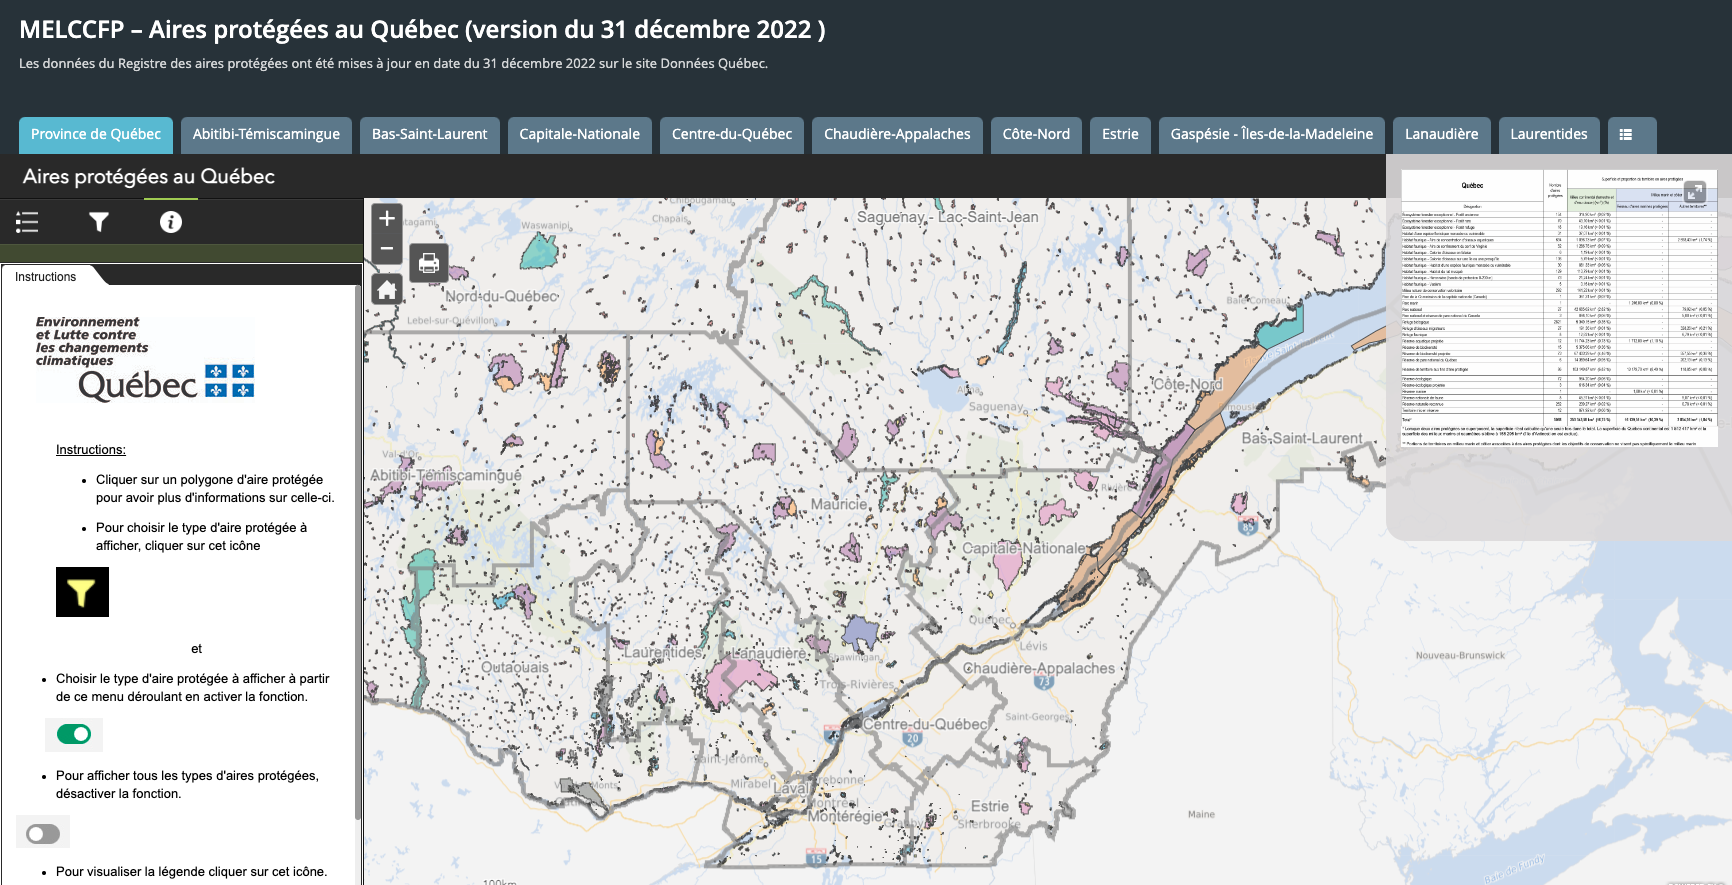The height and width of the screenshot is (885, 1732).
Task: Zoom in on the map
Action: point(387,218)
